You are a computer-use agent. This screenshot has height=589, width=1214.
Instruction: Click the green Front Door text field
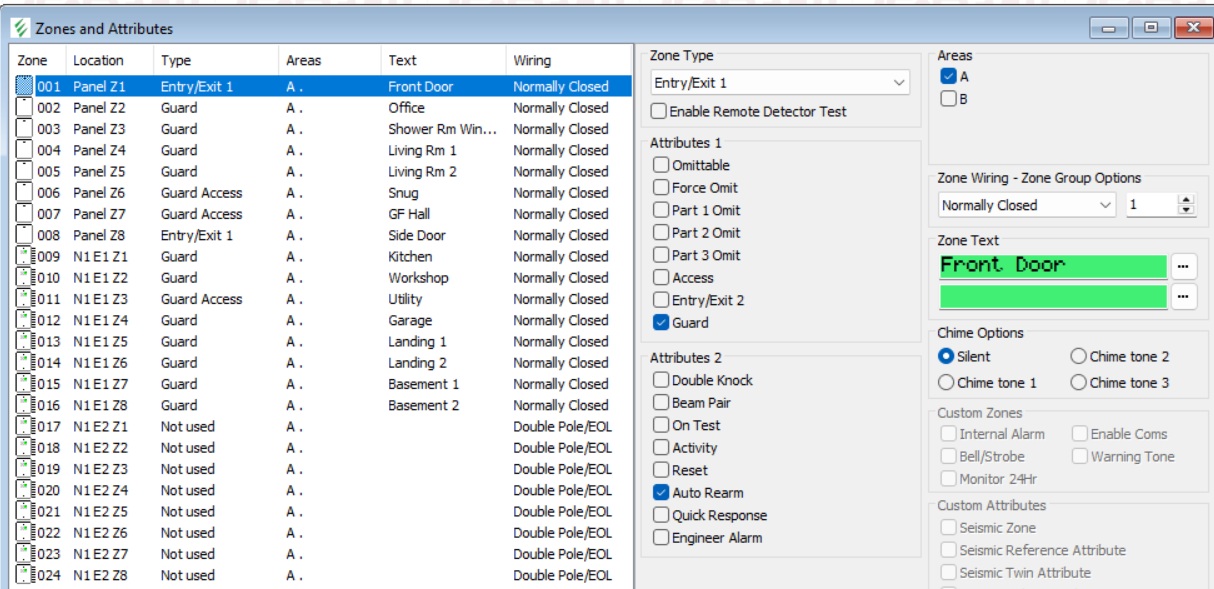pos(1052,266)
